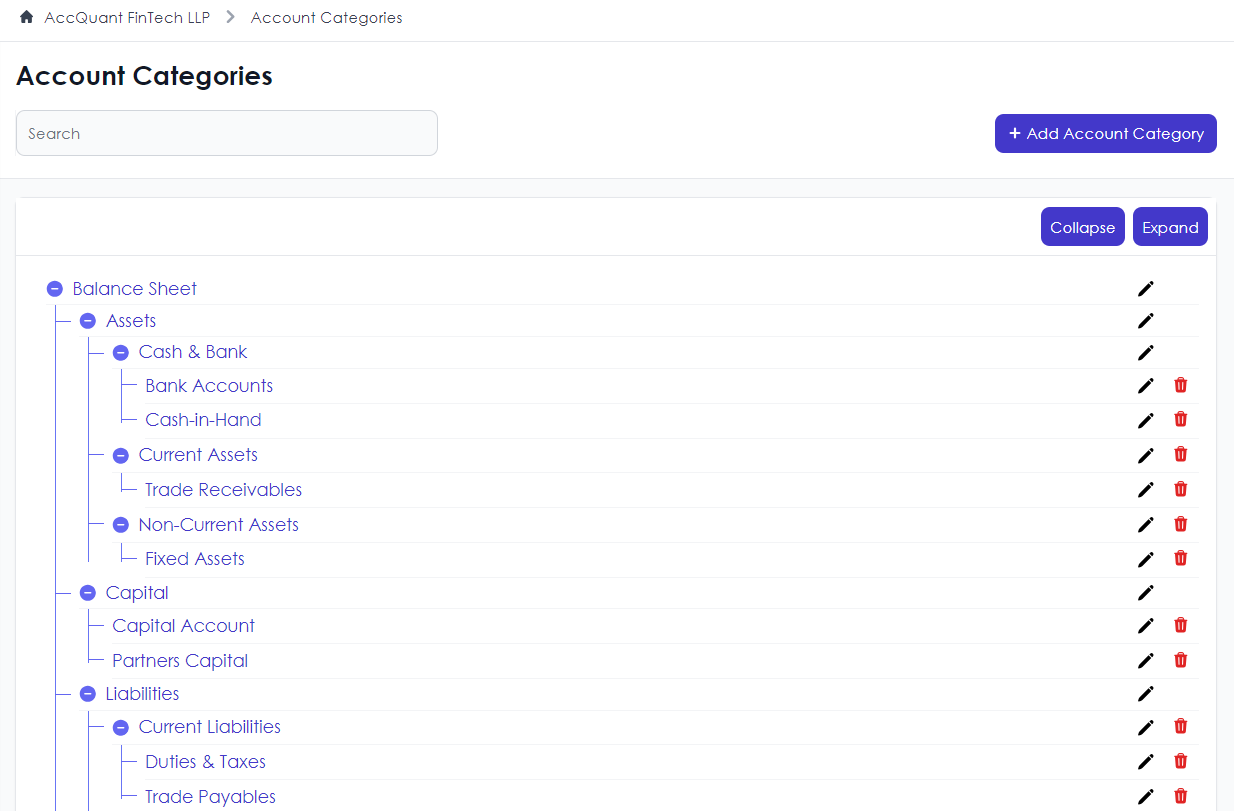1234x811 pixels.
Task: Delete the Cash-in-Hand category
Action: 1181,419
